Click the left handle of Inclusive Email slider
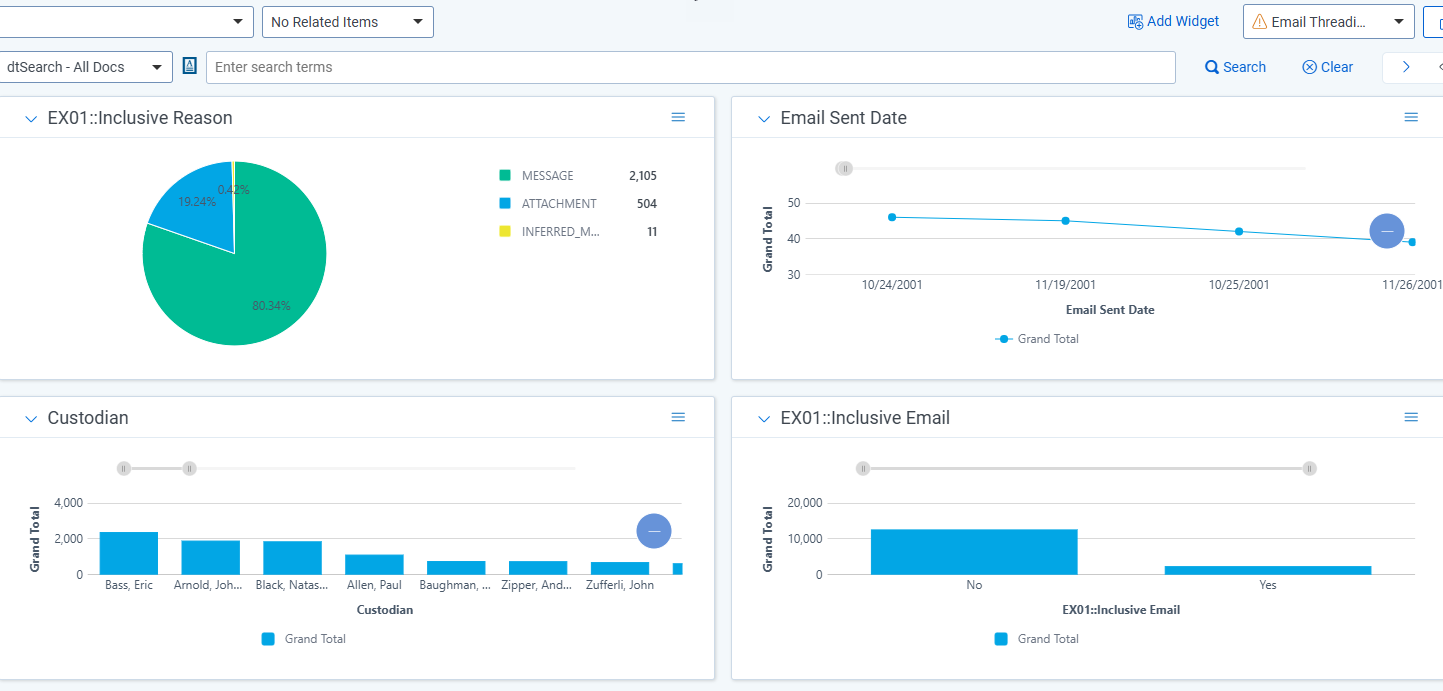Image resolution: width=1443 pixels, height=691 pixels. 863,468
